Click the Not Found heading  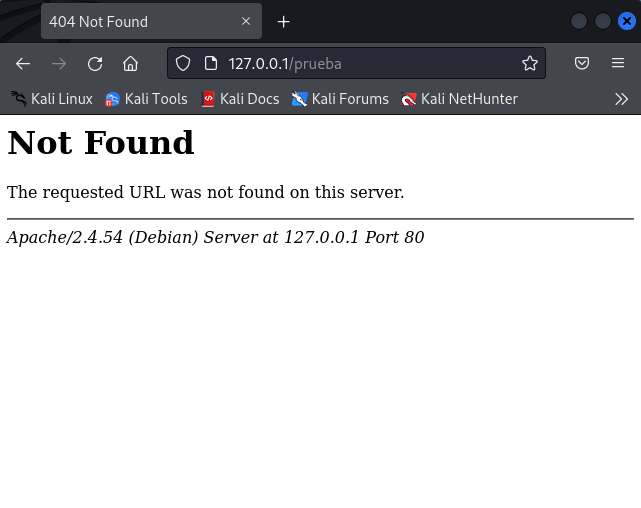coord(101,143)
